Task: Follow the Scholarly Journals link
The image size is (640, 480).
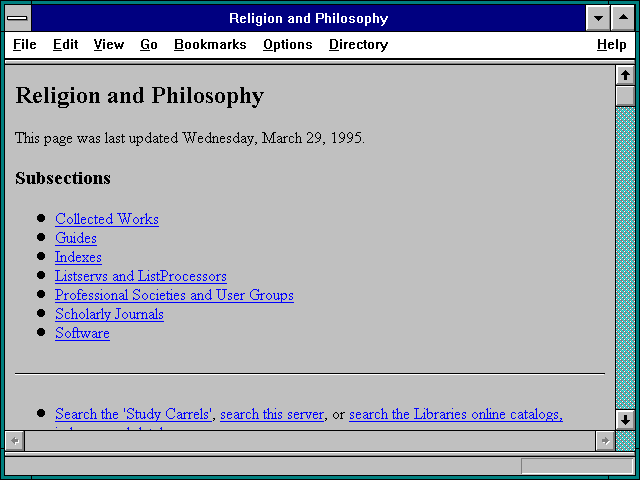Action: click(109, 314)
